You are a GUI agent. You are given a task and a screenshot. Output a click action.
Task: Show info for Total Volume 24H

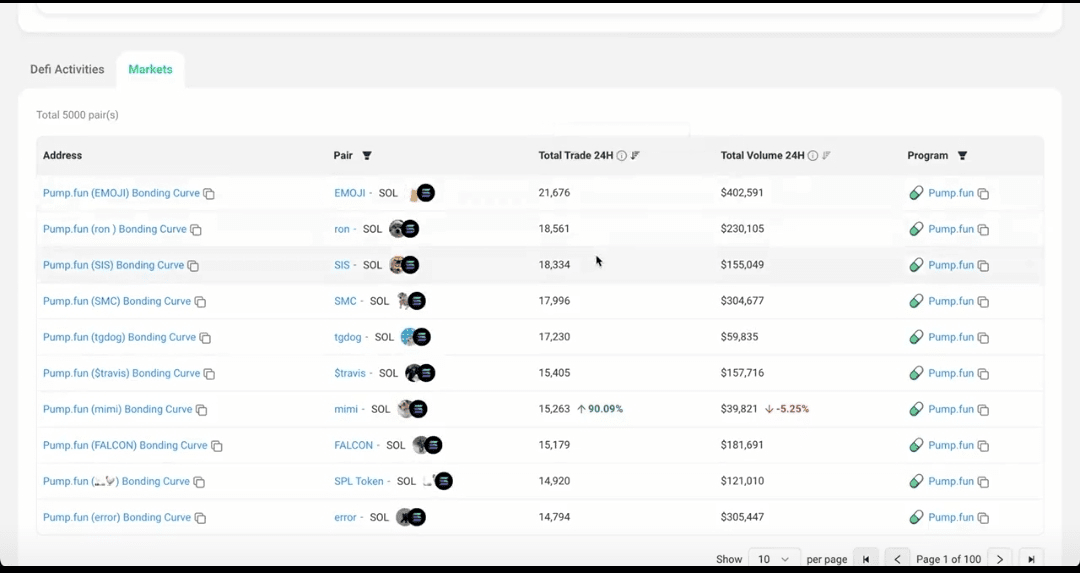tap(813, 156)
